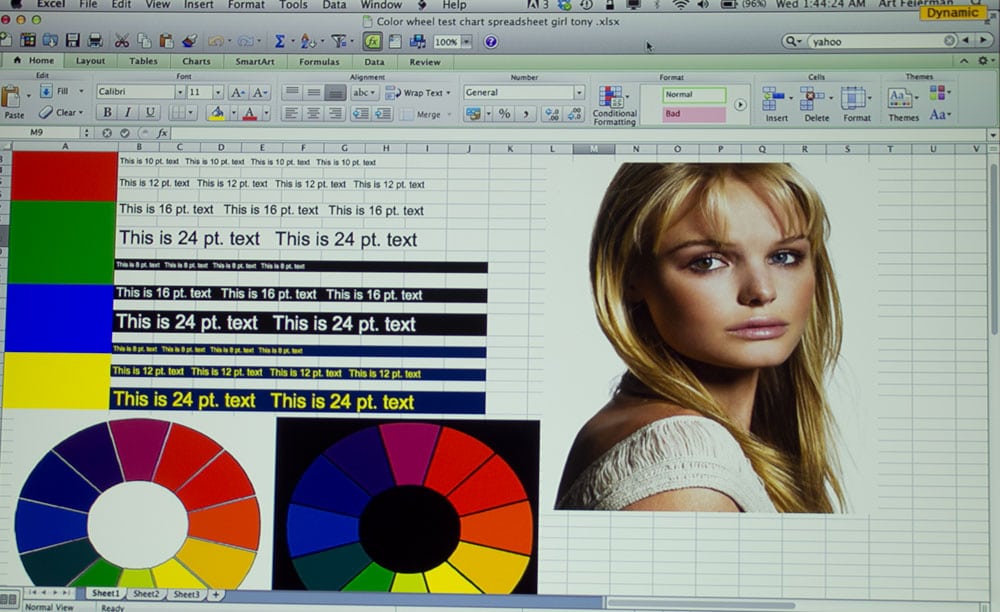Add a new sheet with plus button
Image resolution: width=1000 pixels, height=612 pixels.
coord(216,594)
